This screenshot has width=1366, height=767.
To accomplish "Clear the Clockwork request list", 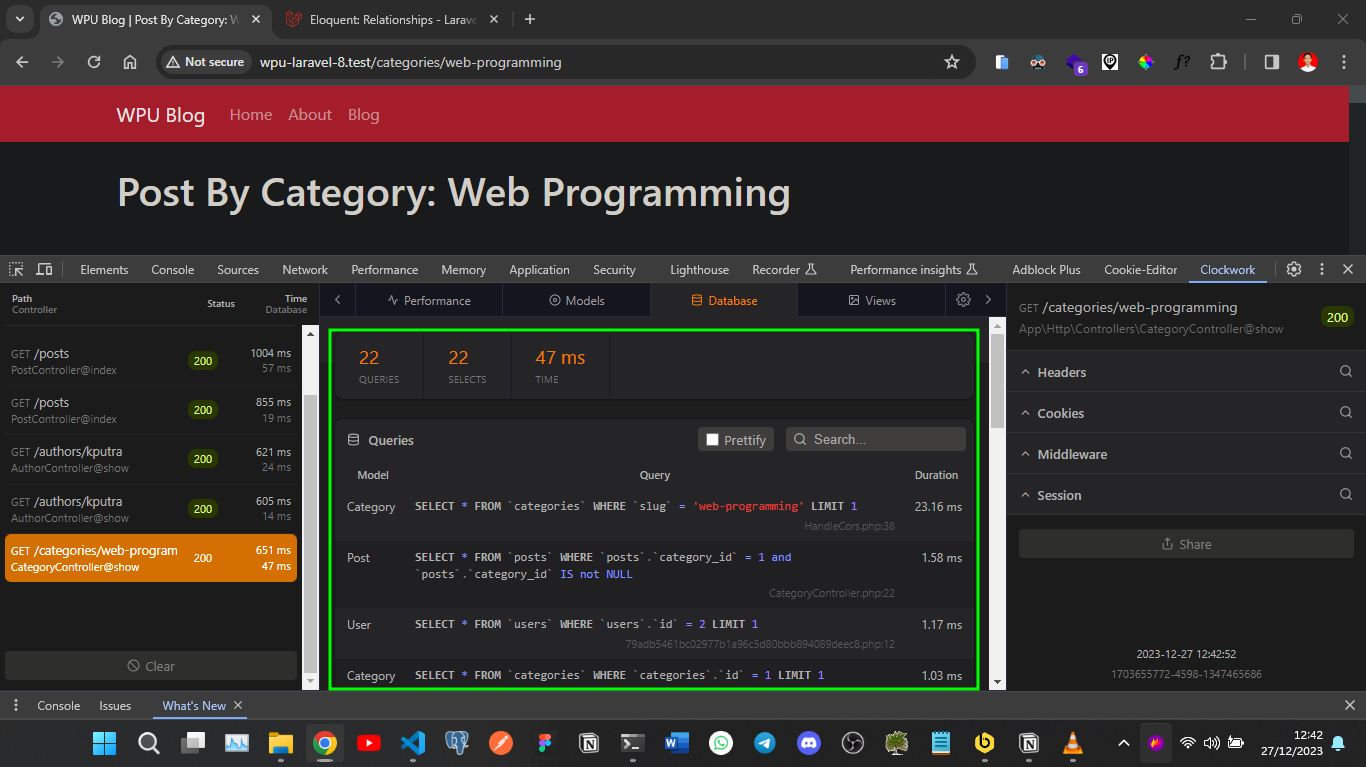I will (x=151, y=665).
